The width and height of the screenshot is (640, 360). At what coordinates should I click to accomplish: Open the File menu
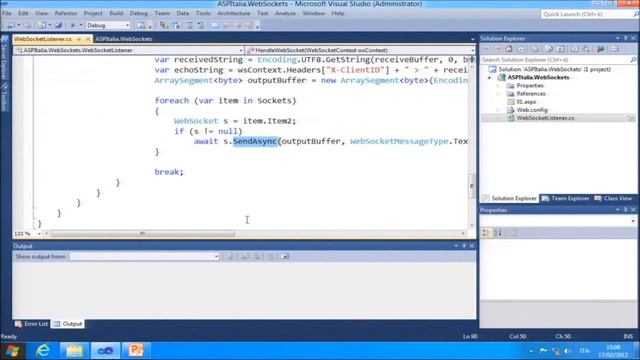pyautogui.click(x=7, y=13)
